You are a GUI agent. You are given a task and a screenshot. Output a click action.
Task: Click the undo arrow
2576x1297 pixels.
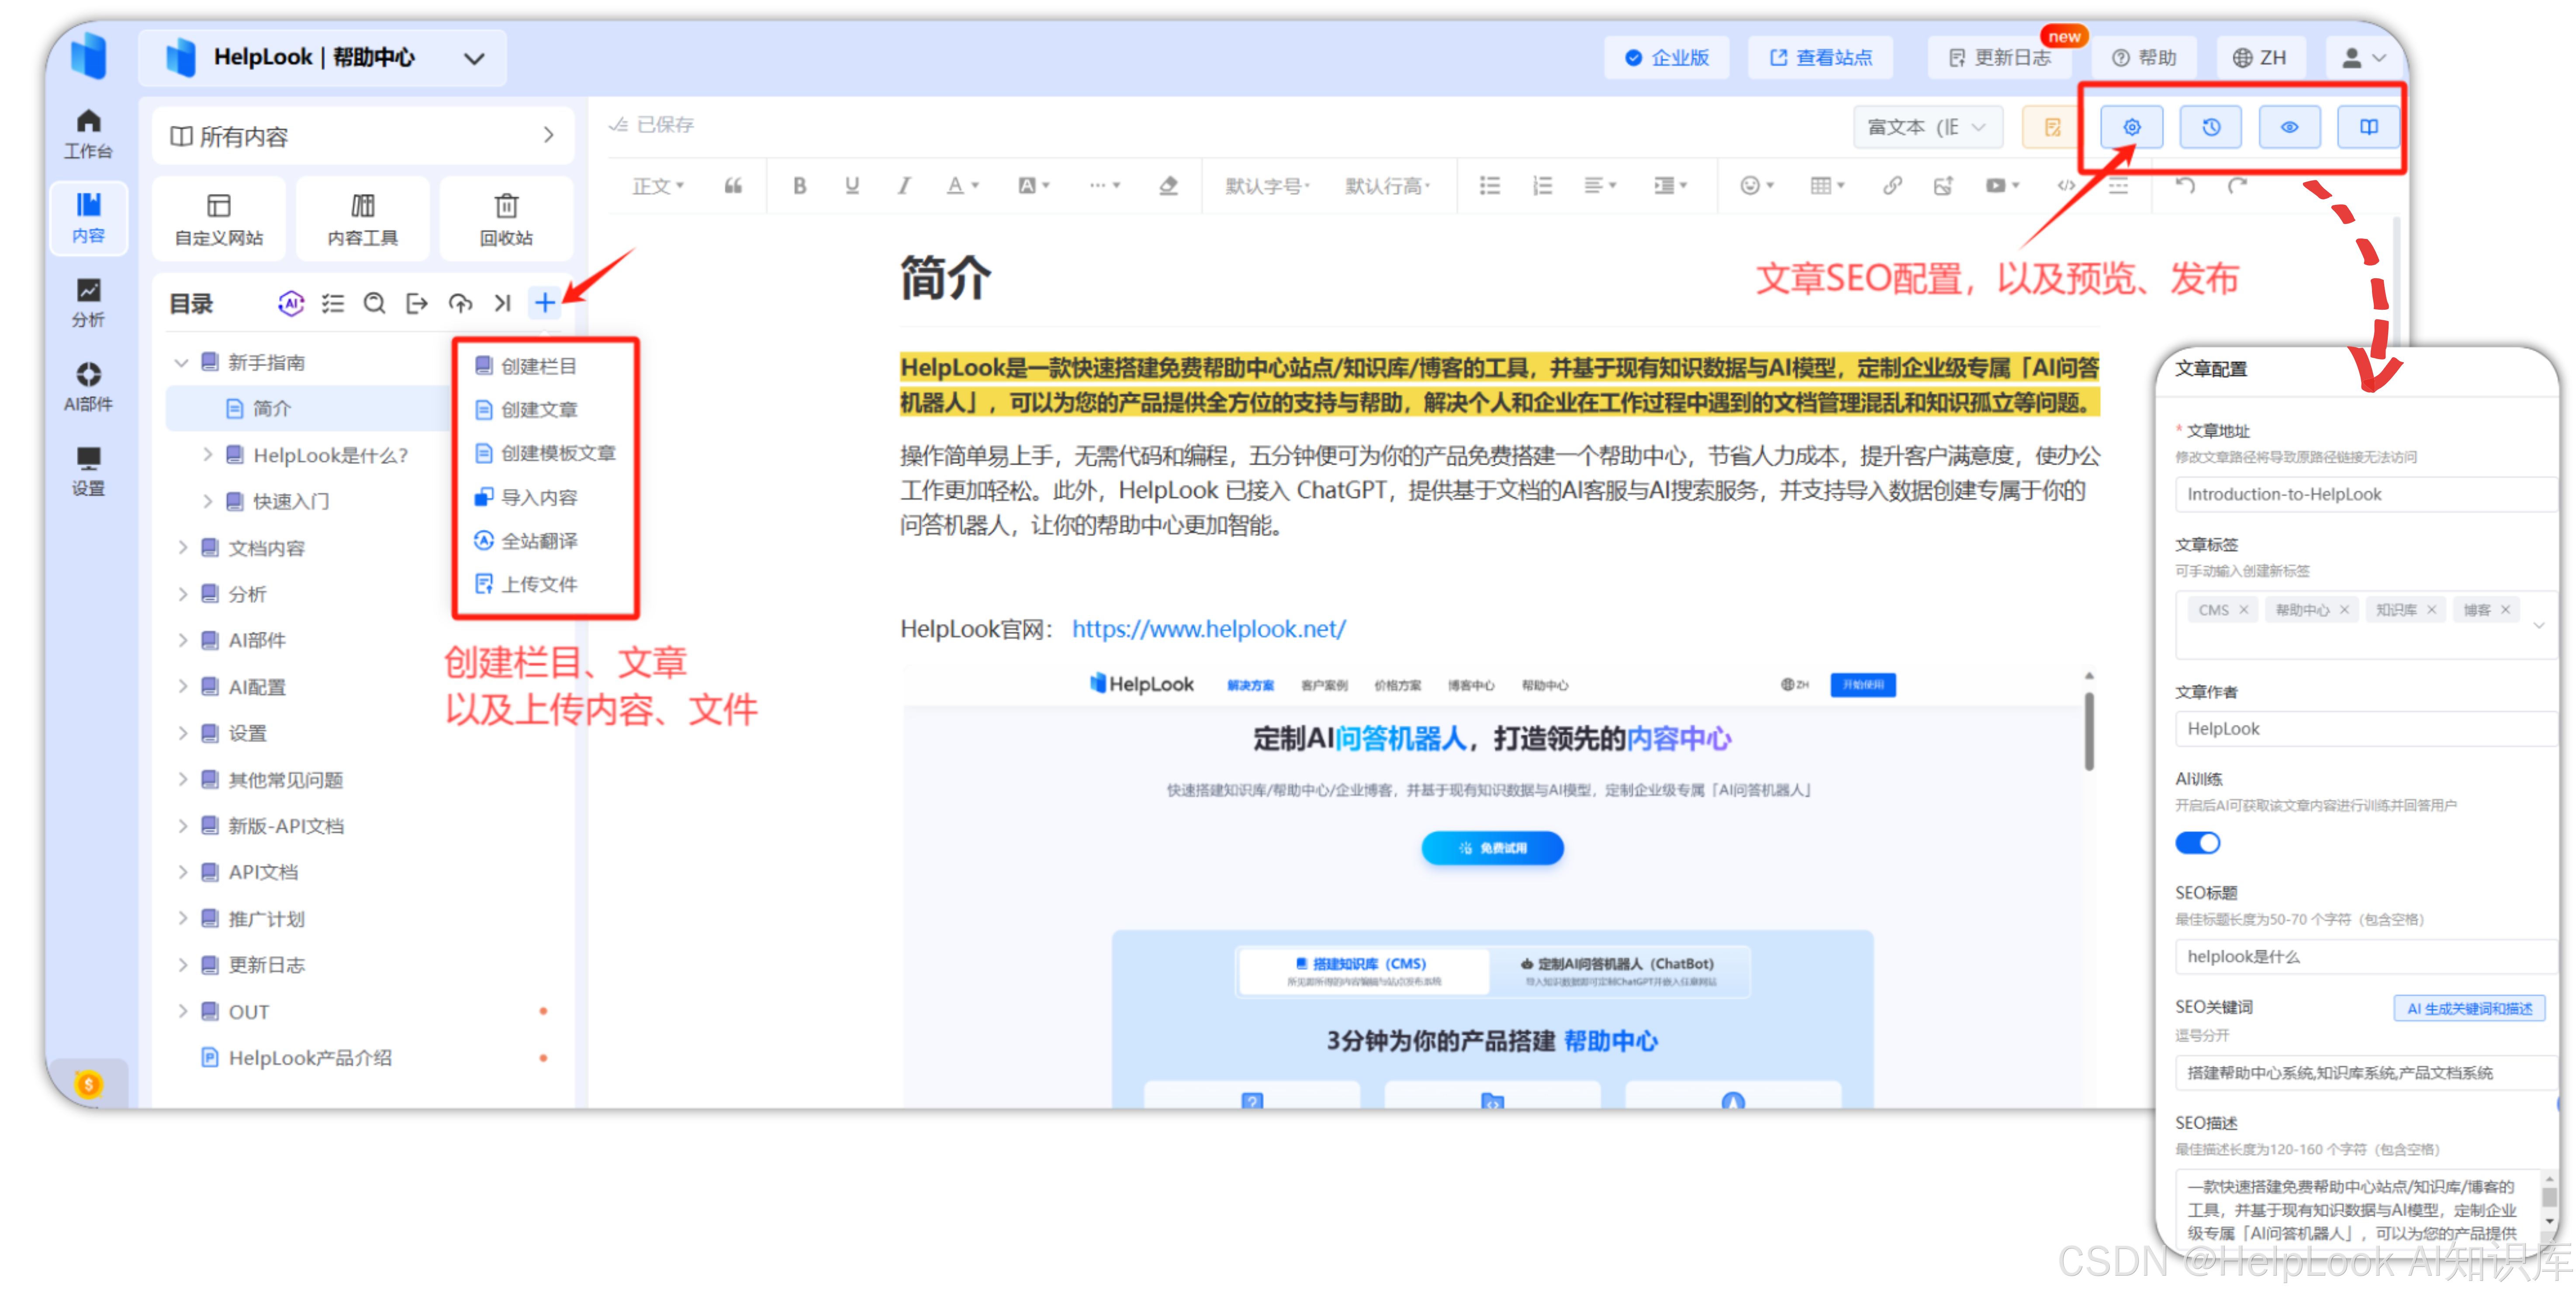click(2186, 186)
